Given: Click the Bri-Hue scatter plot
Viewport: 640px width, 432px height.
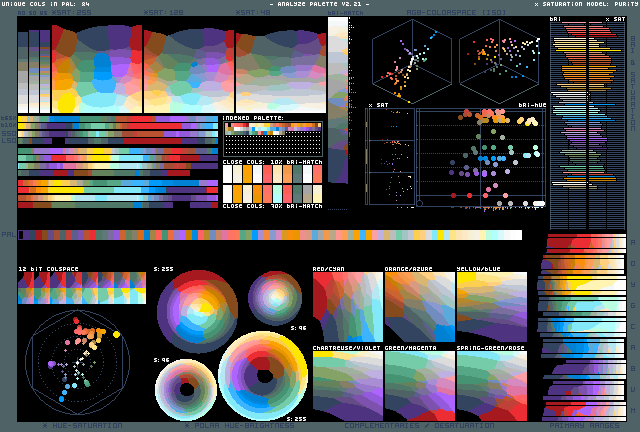Looking at the screenshot, I should coord(482,158).
